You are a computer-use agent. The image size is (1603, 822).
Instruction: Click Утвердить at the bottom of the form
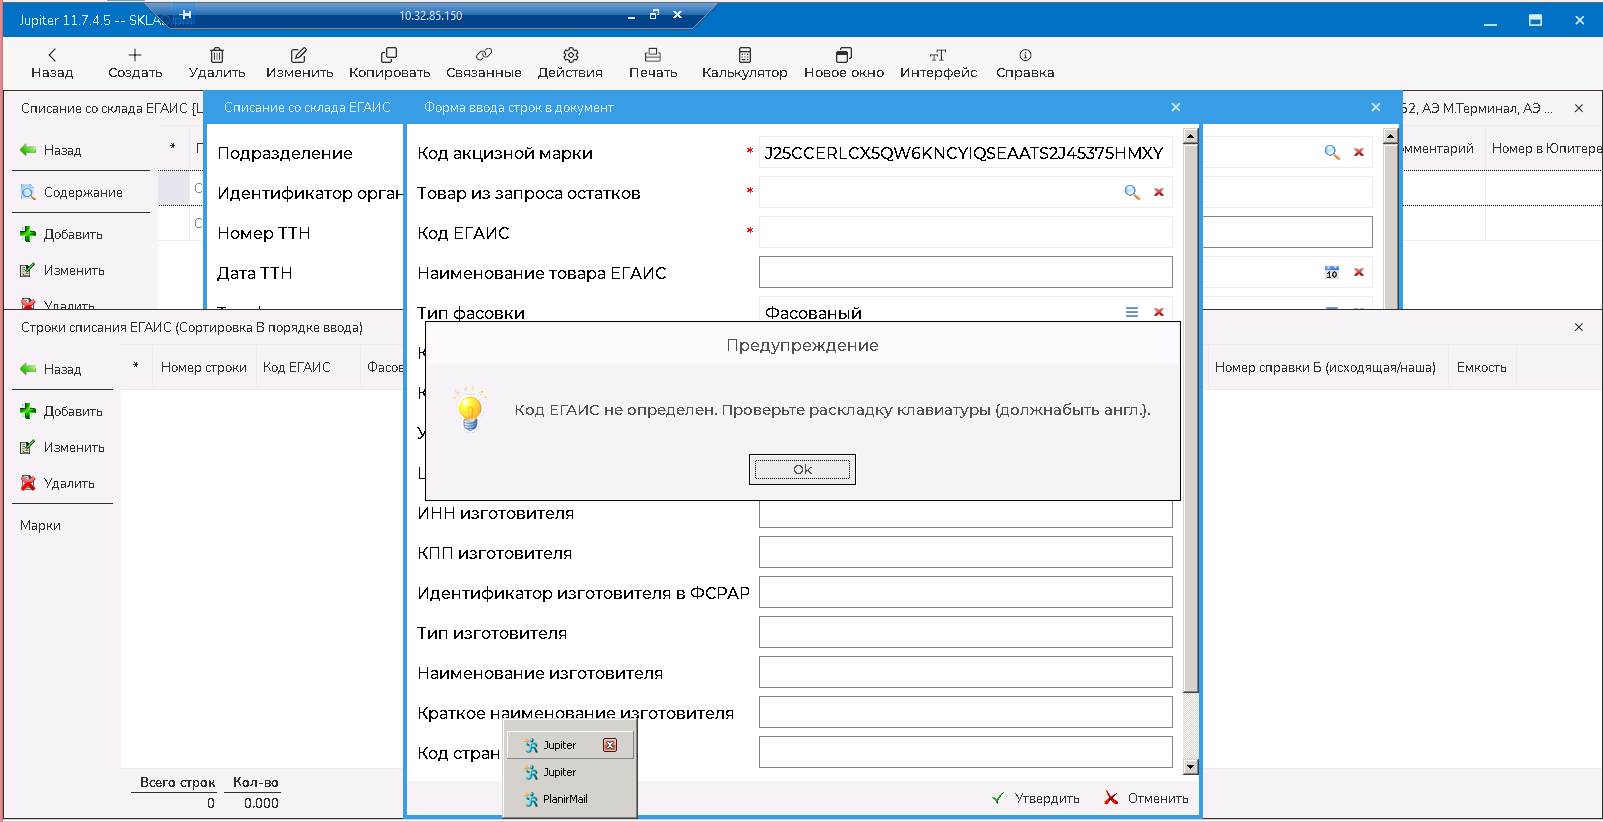[1035, 798]
